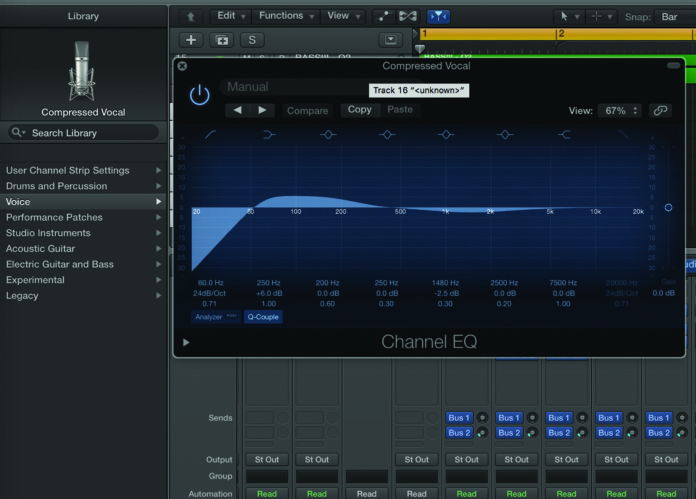
Task: Select Electric Guitar and Bass category
Action: (83, 264)
